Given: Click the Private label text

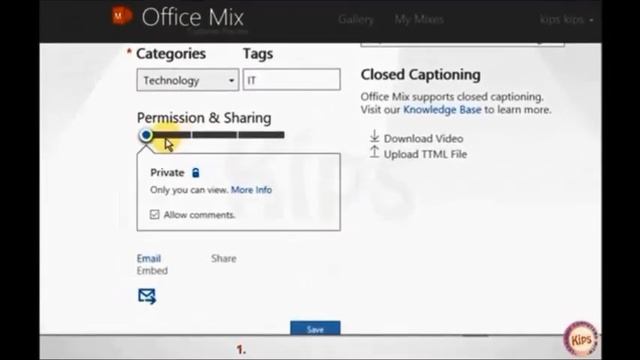Looking at the screenshot, I should (x=167, y=173).
